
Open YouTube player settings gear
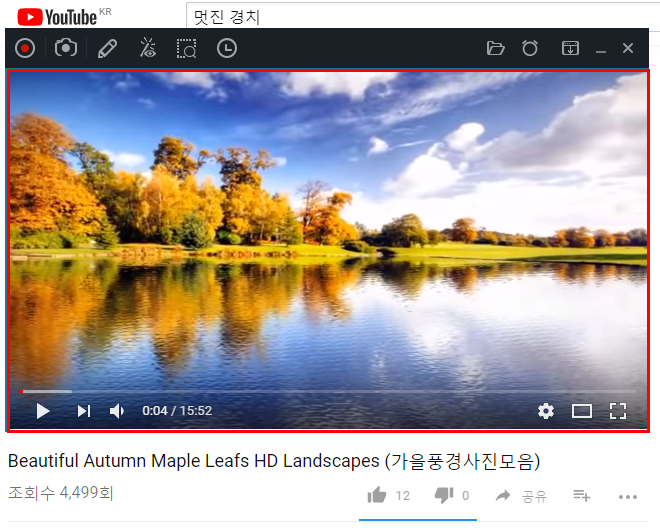pos(546,411)
